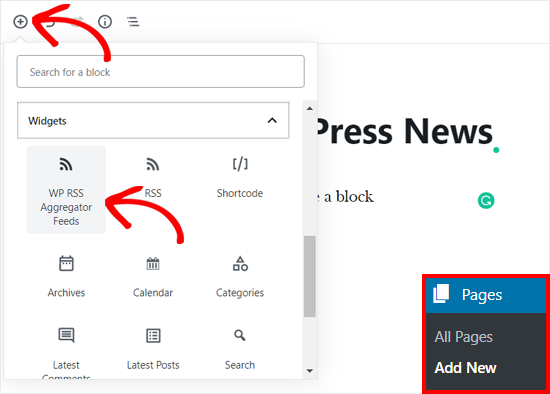Click the block list scrollbar up arrow
Screen dimensions: 550x394
tap(309, 108)
